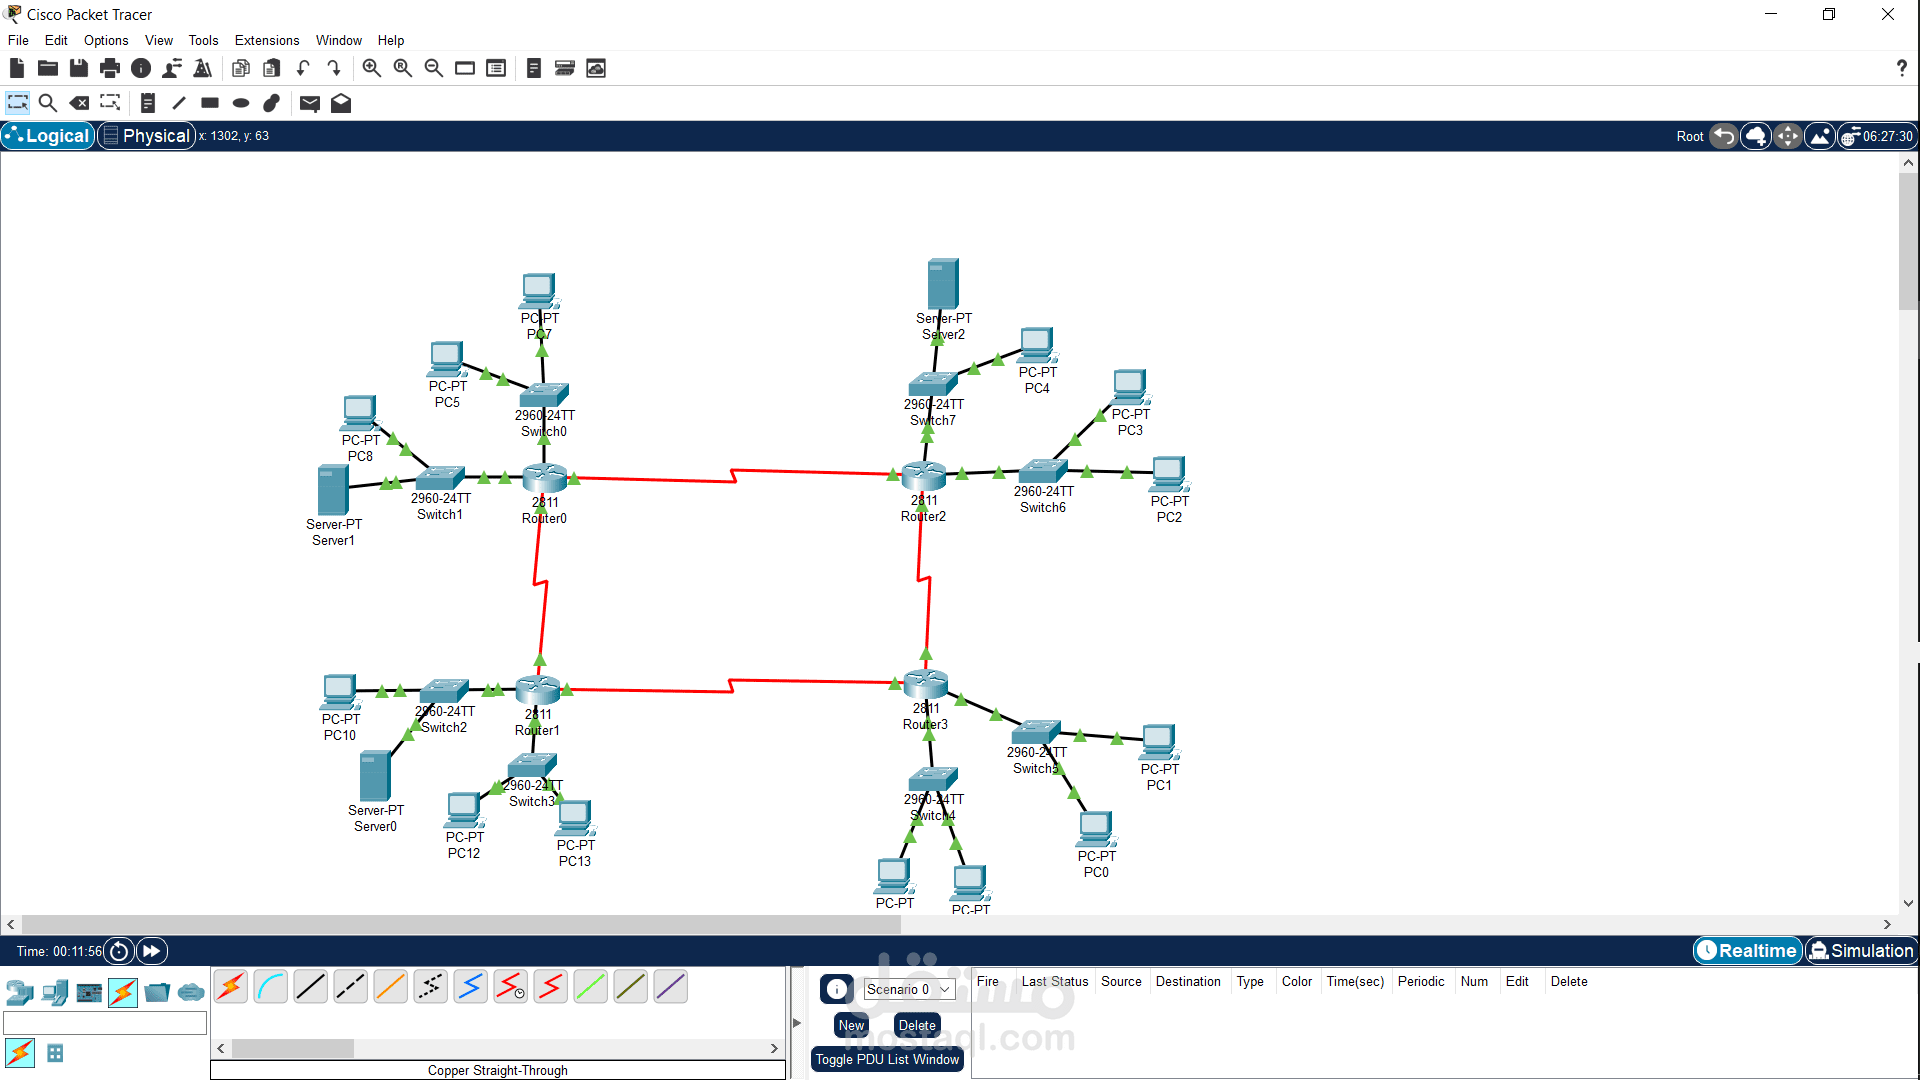Choose the orange Fiber cable
The image size is (1920, 1080).
[x=391, y=987]
